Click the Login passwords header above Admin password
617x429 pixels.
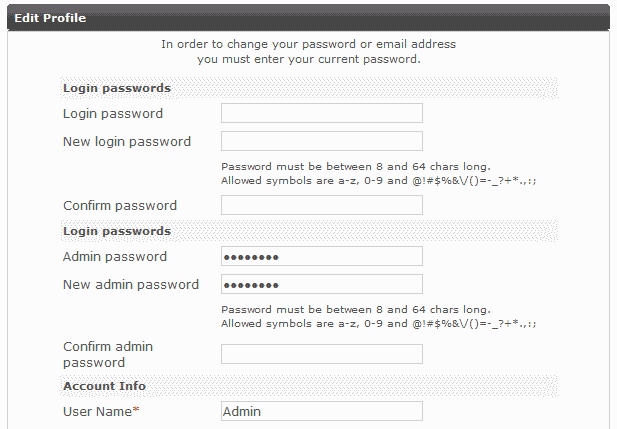point(117,231)
